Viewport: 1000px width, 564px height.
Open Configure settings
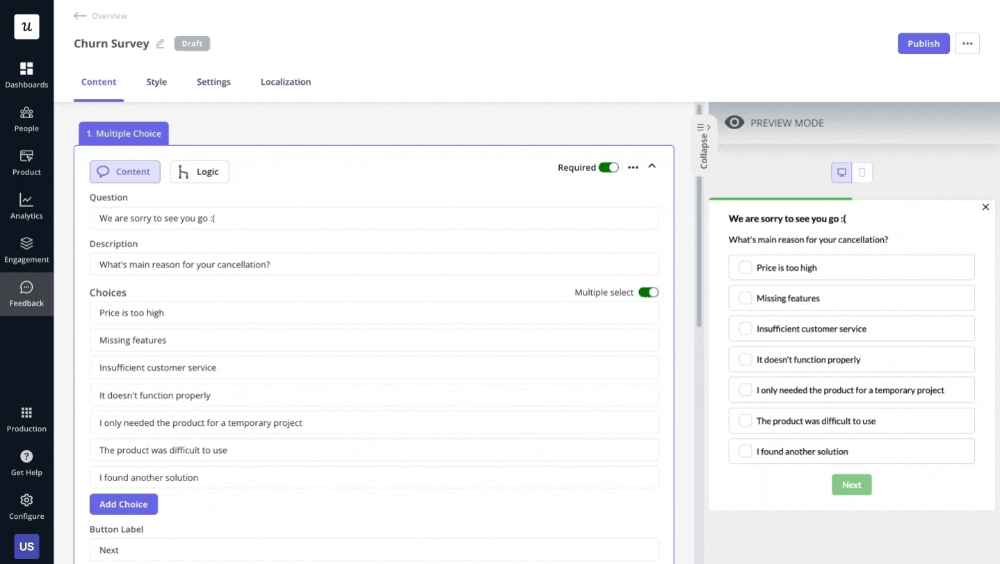(x=26, y=507)
